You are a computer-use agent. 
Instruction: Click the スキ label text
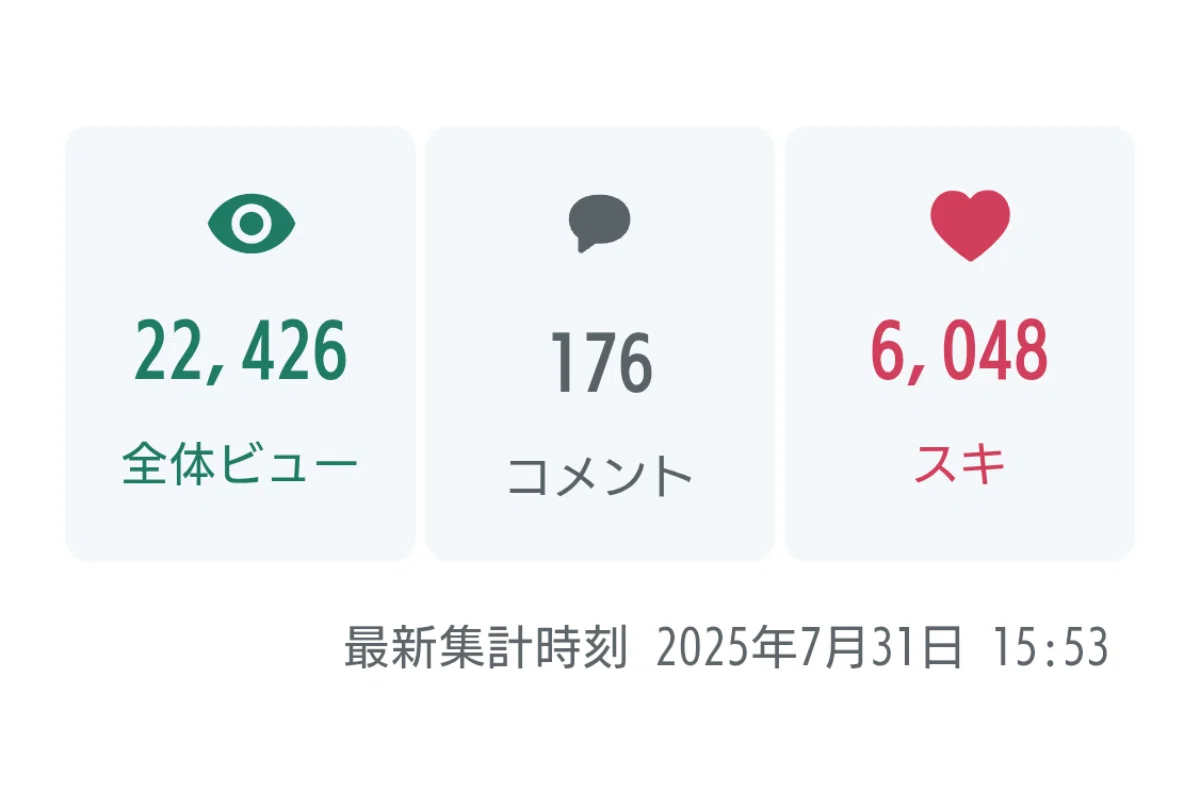[960, 465]
